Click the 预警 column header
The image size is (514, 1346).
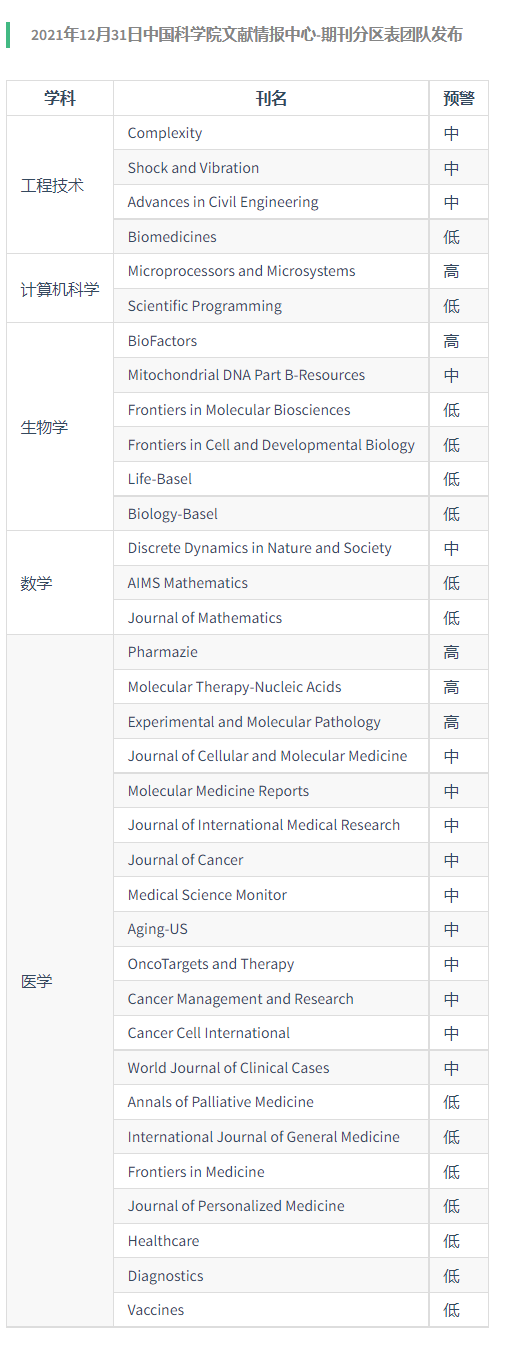point(459,98)
